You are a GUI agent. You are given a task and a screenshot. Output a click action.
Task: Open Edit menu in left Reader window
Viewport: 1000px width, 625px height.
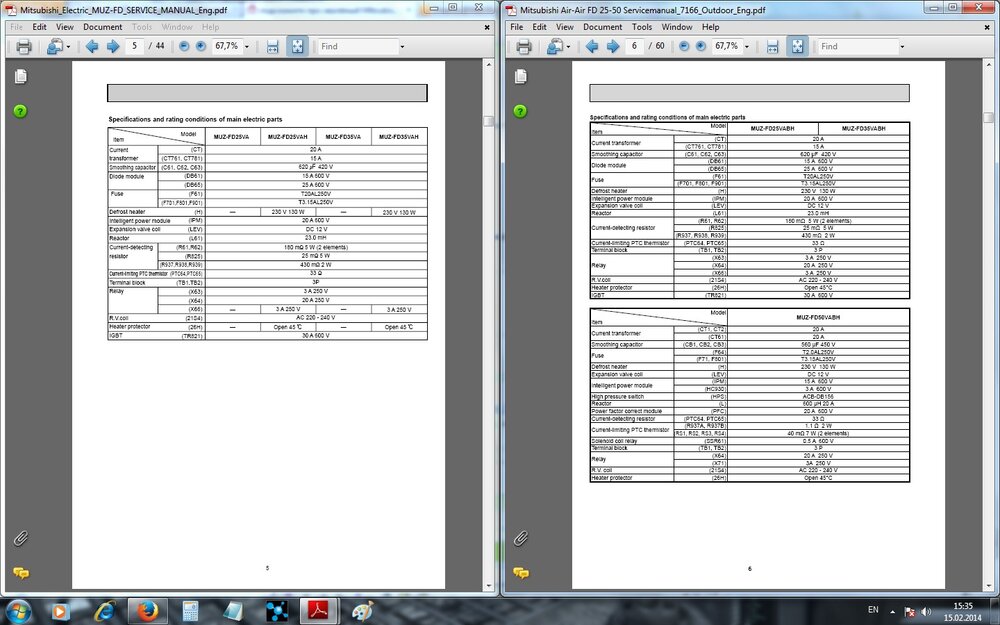pos(40,27)
